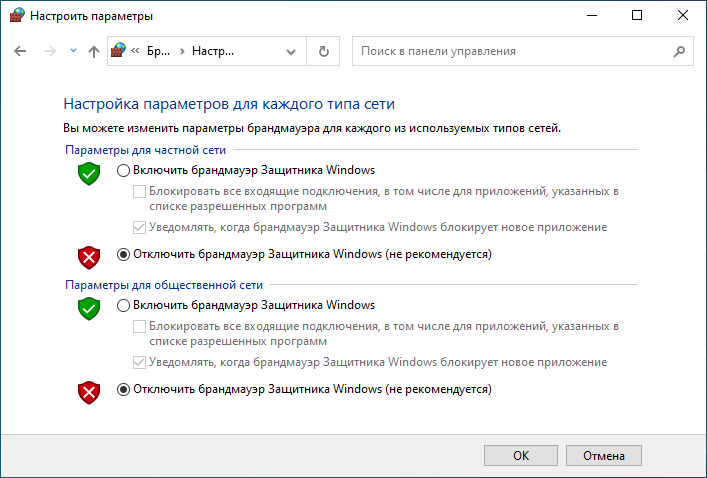Select the "Бр..." breadcrumb segment
The height and width of the screenshot is (478, 707).
pyautogui.click(x=158, y=51)
